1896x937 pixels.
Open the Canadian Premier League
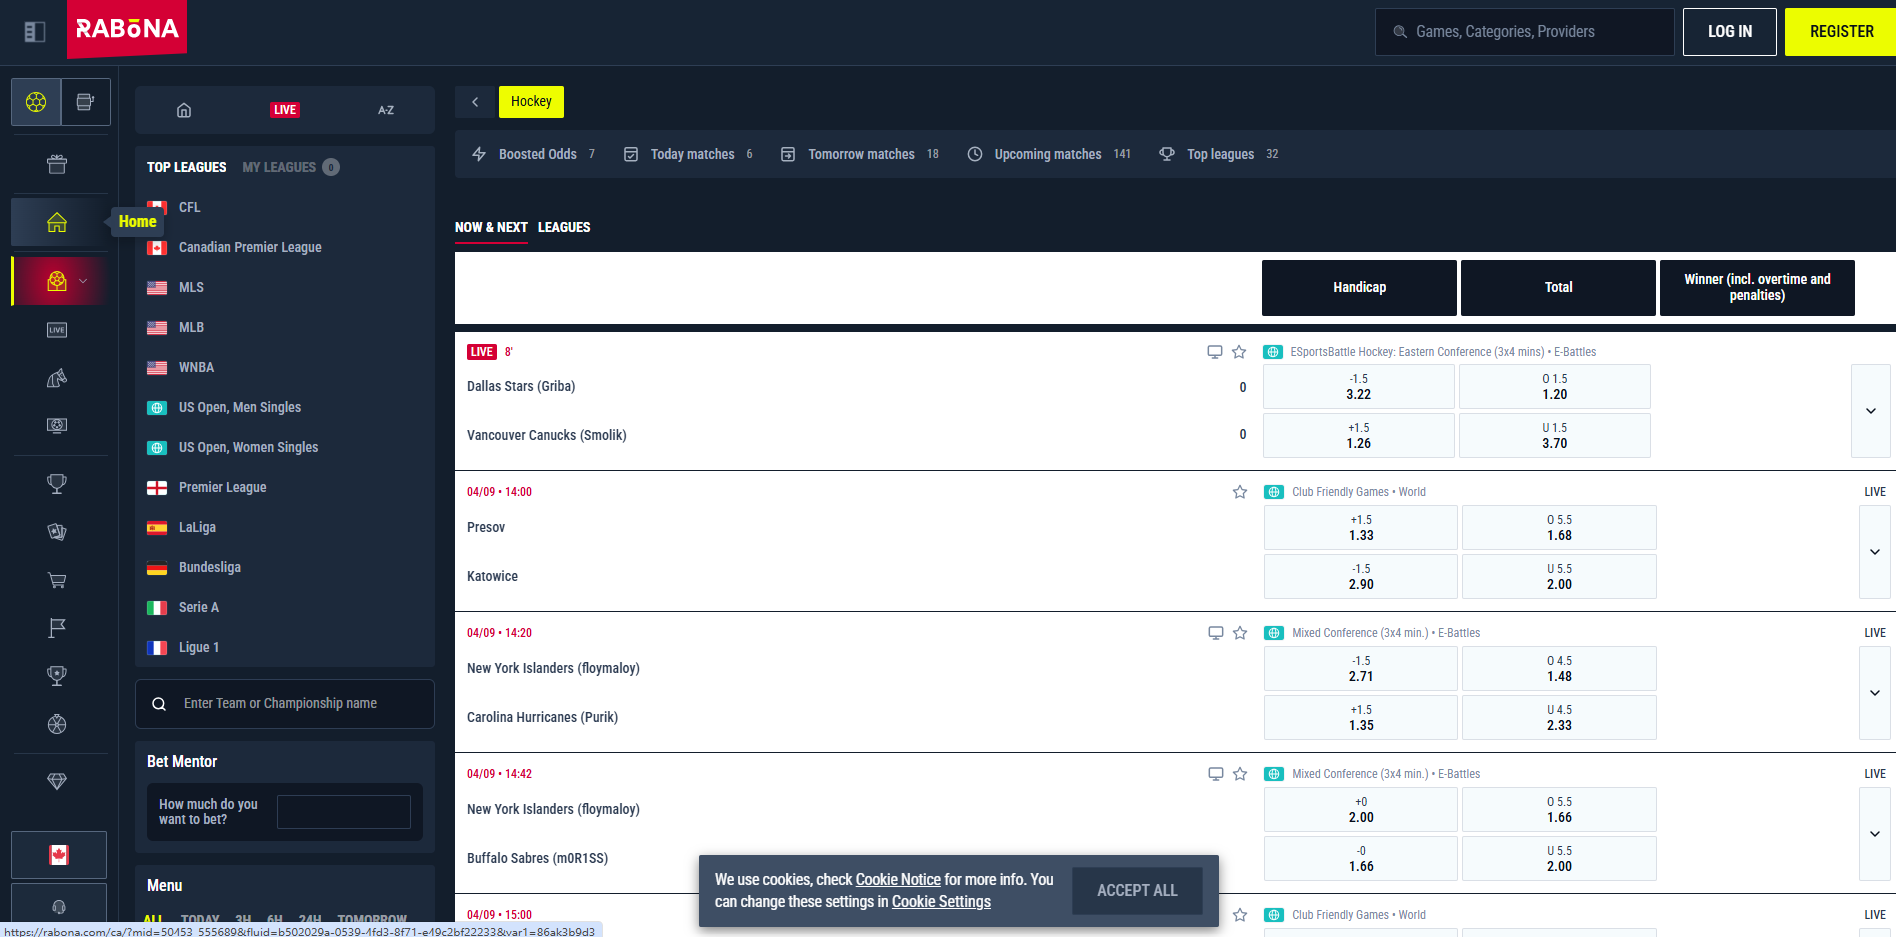coord(250,247)
